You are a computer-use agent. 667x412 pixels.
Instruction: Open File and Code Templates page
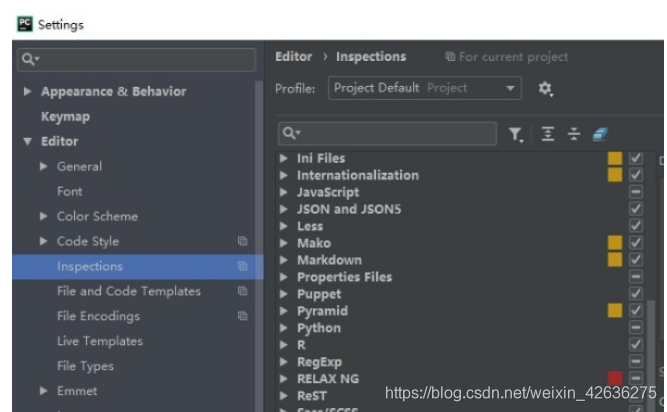coord(129,291)
